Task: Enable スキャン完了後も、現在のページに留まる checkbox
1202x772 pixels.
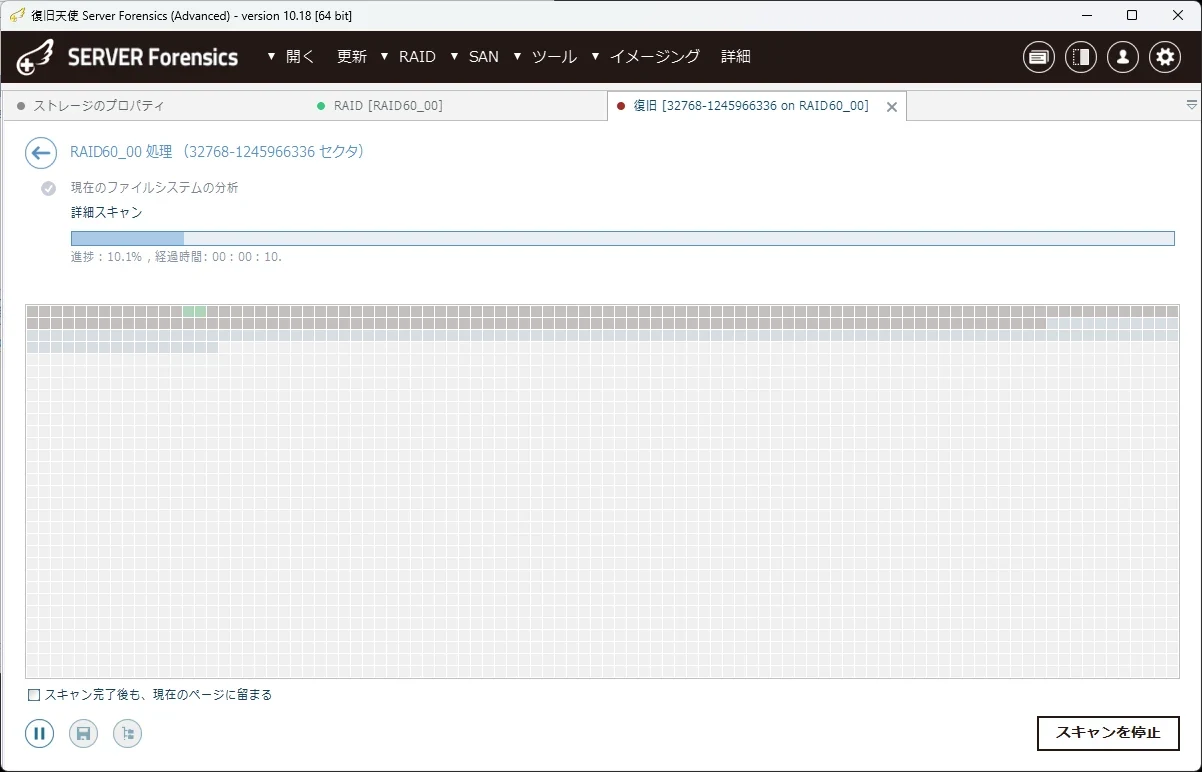Action: pos(34,695)
